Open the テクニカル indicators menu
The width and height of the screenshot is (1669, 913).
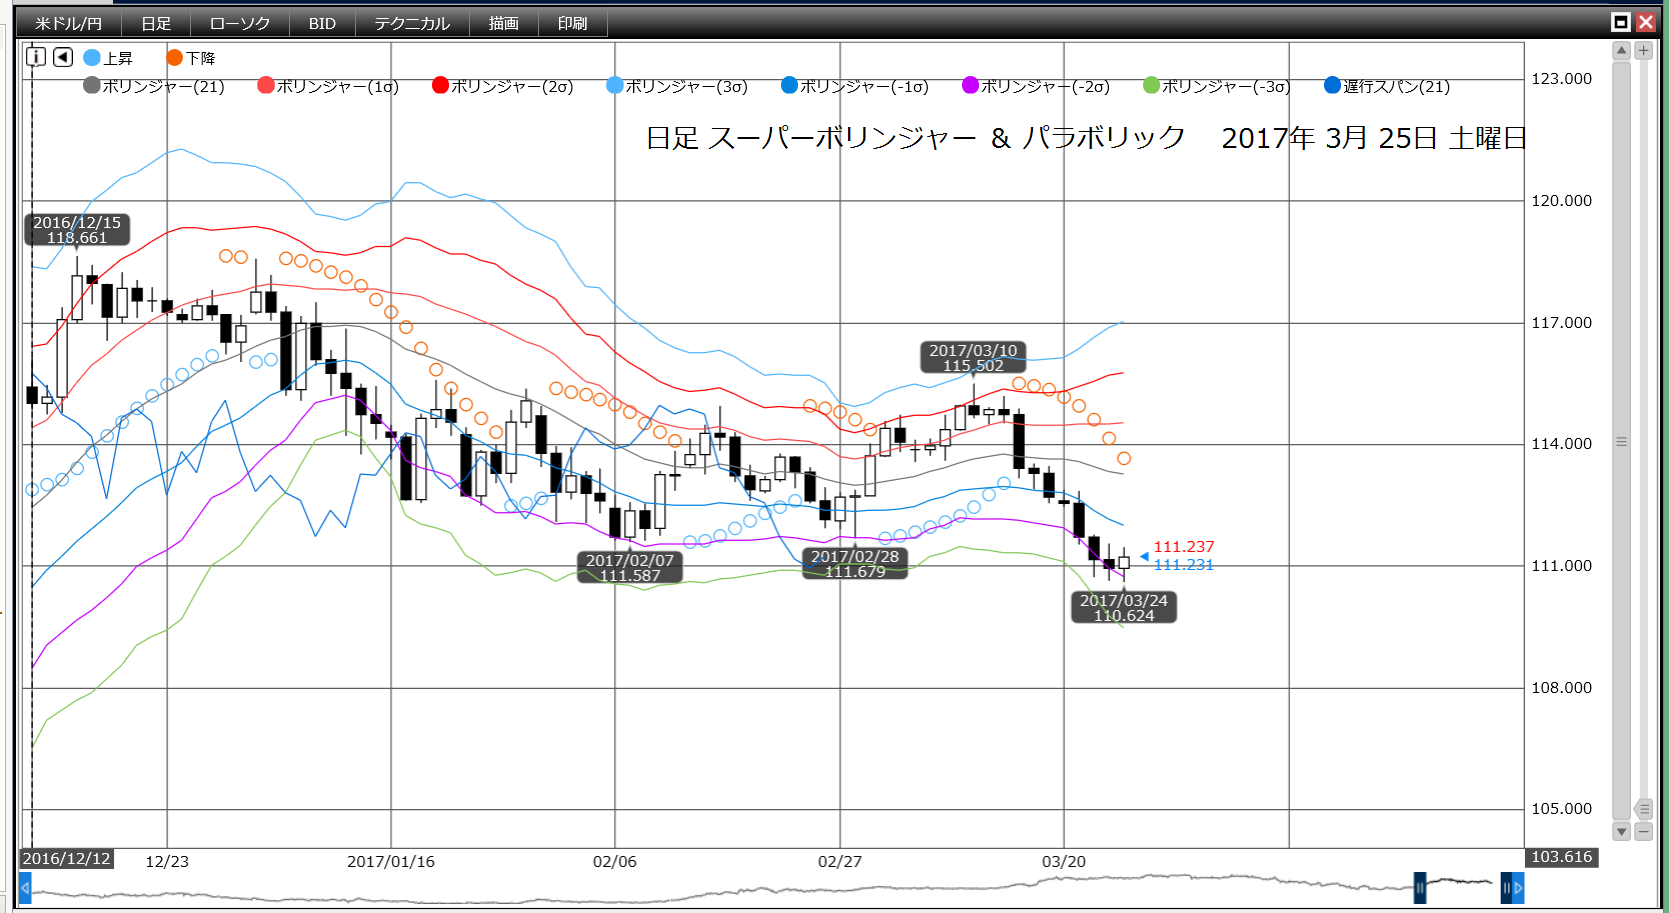point(412,23)
